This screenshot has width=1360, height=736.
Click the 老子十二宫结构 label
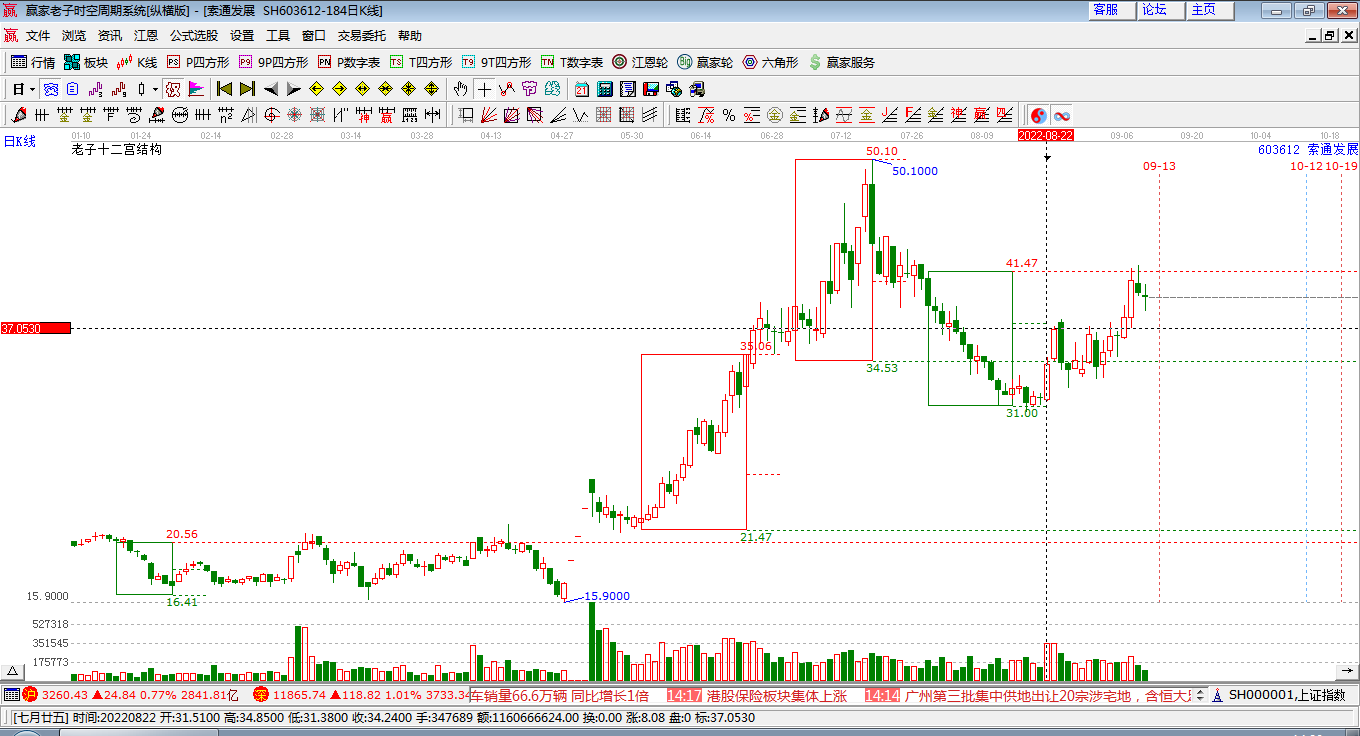(116, 149)
